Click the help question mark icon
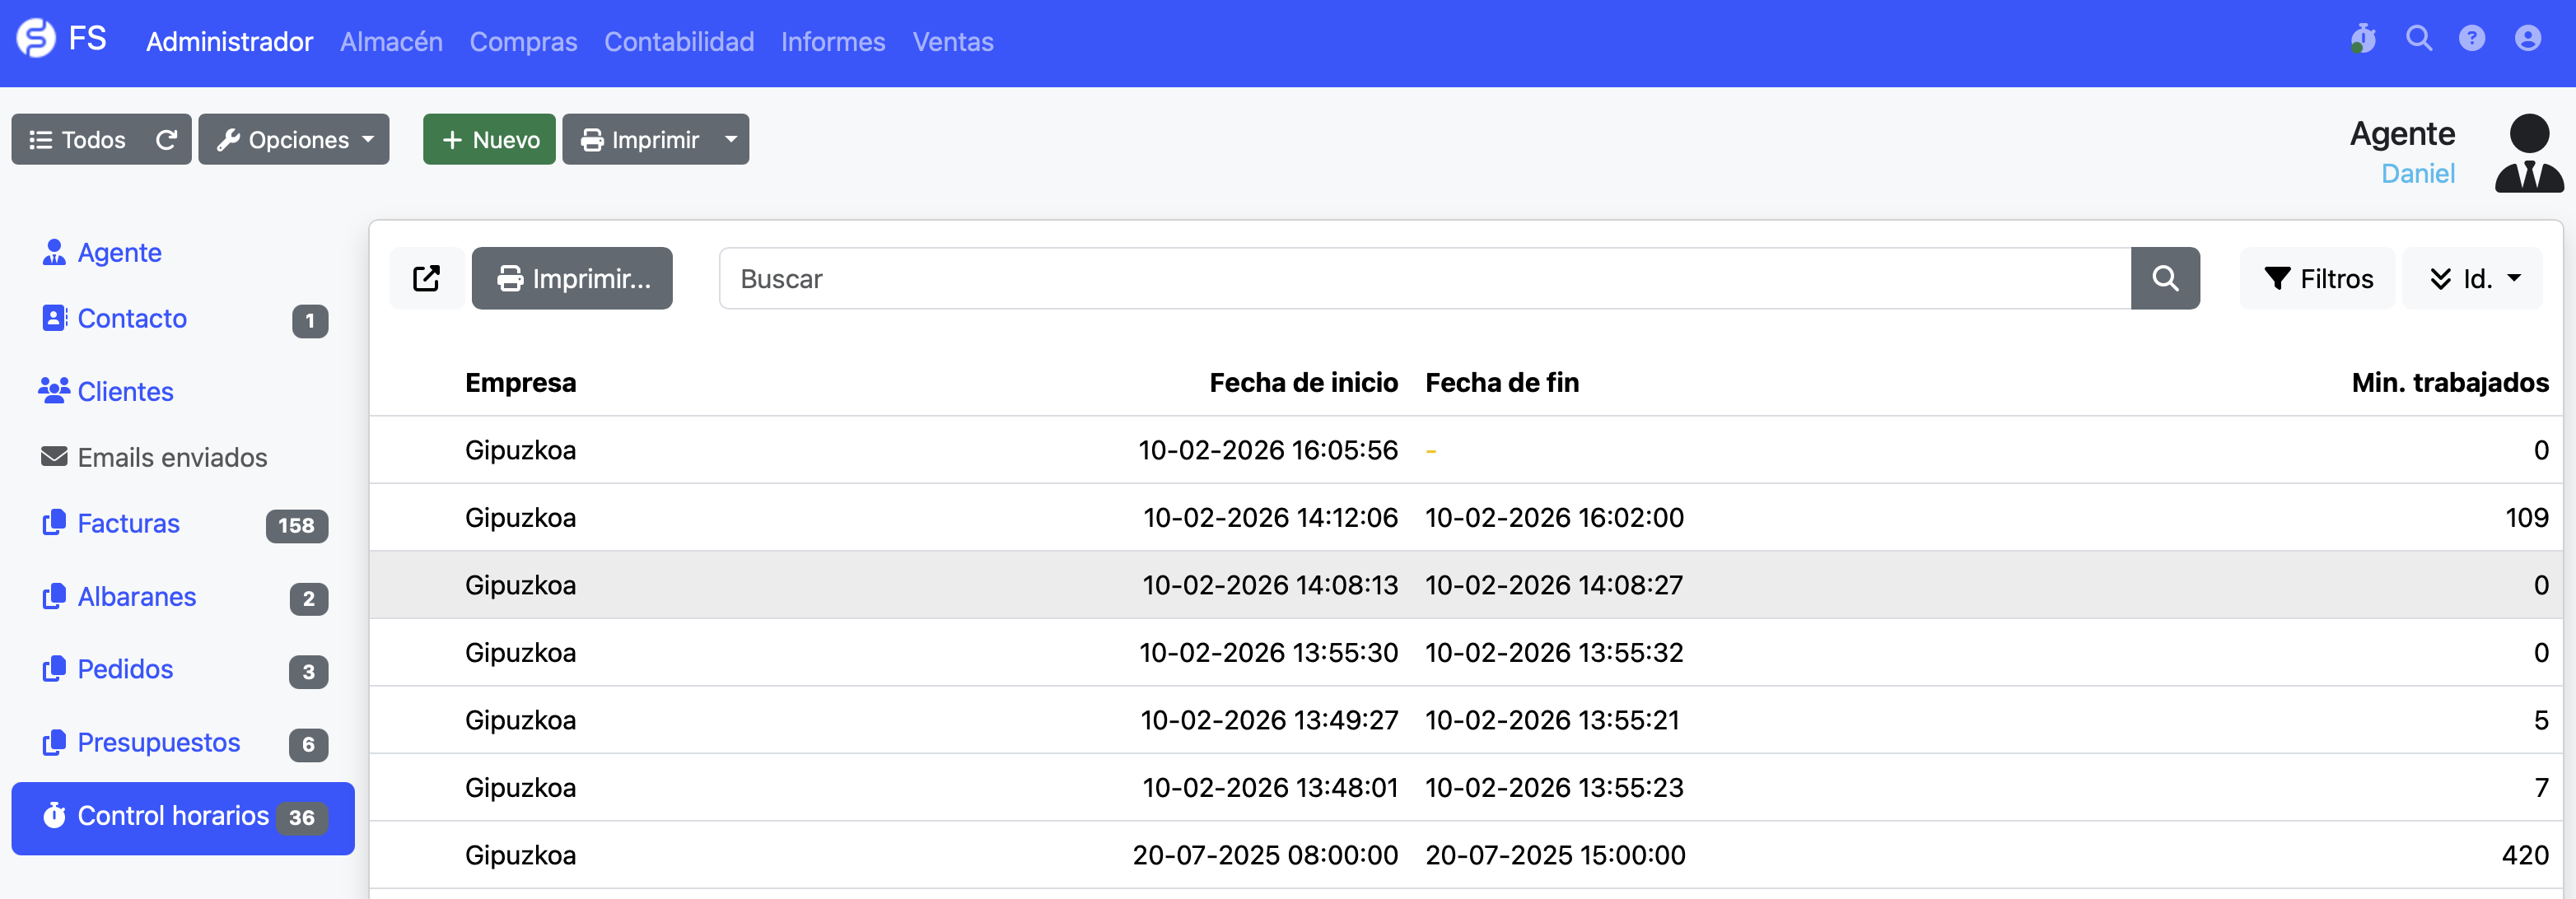This screenshot has width=2576, height=899. pos(2471,40)
